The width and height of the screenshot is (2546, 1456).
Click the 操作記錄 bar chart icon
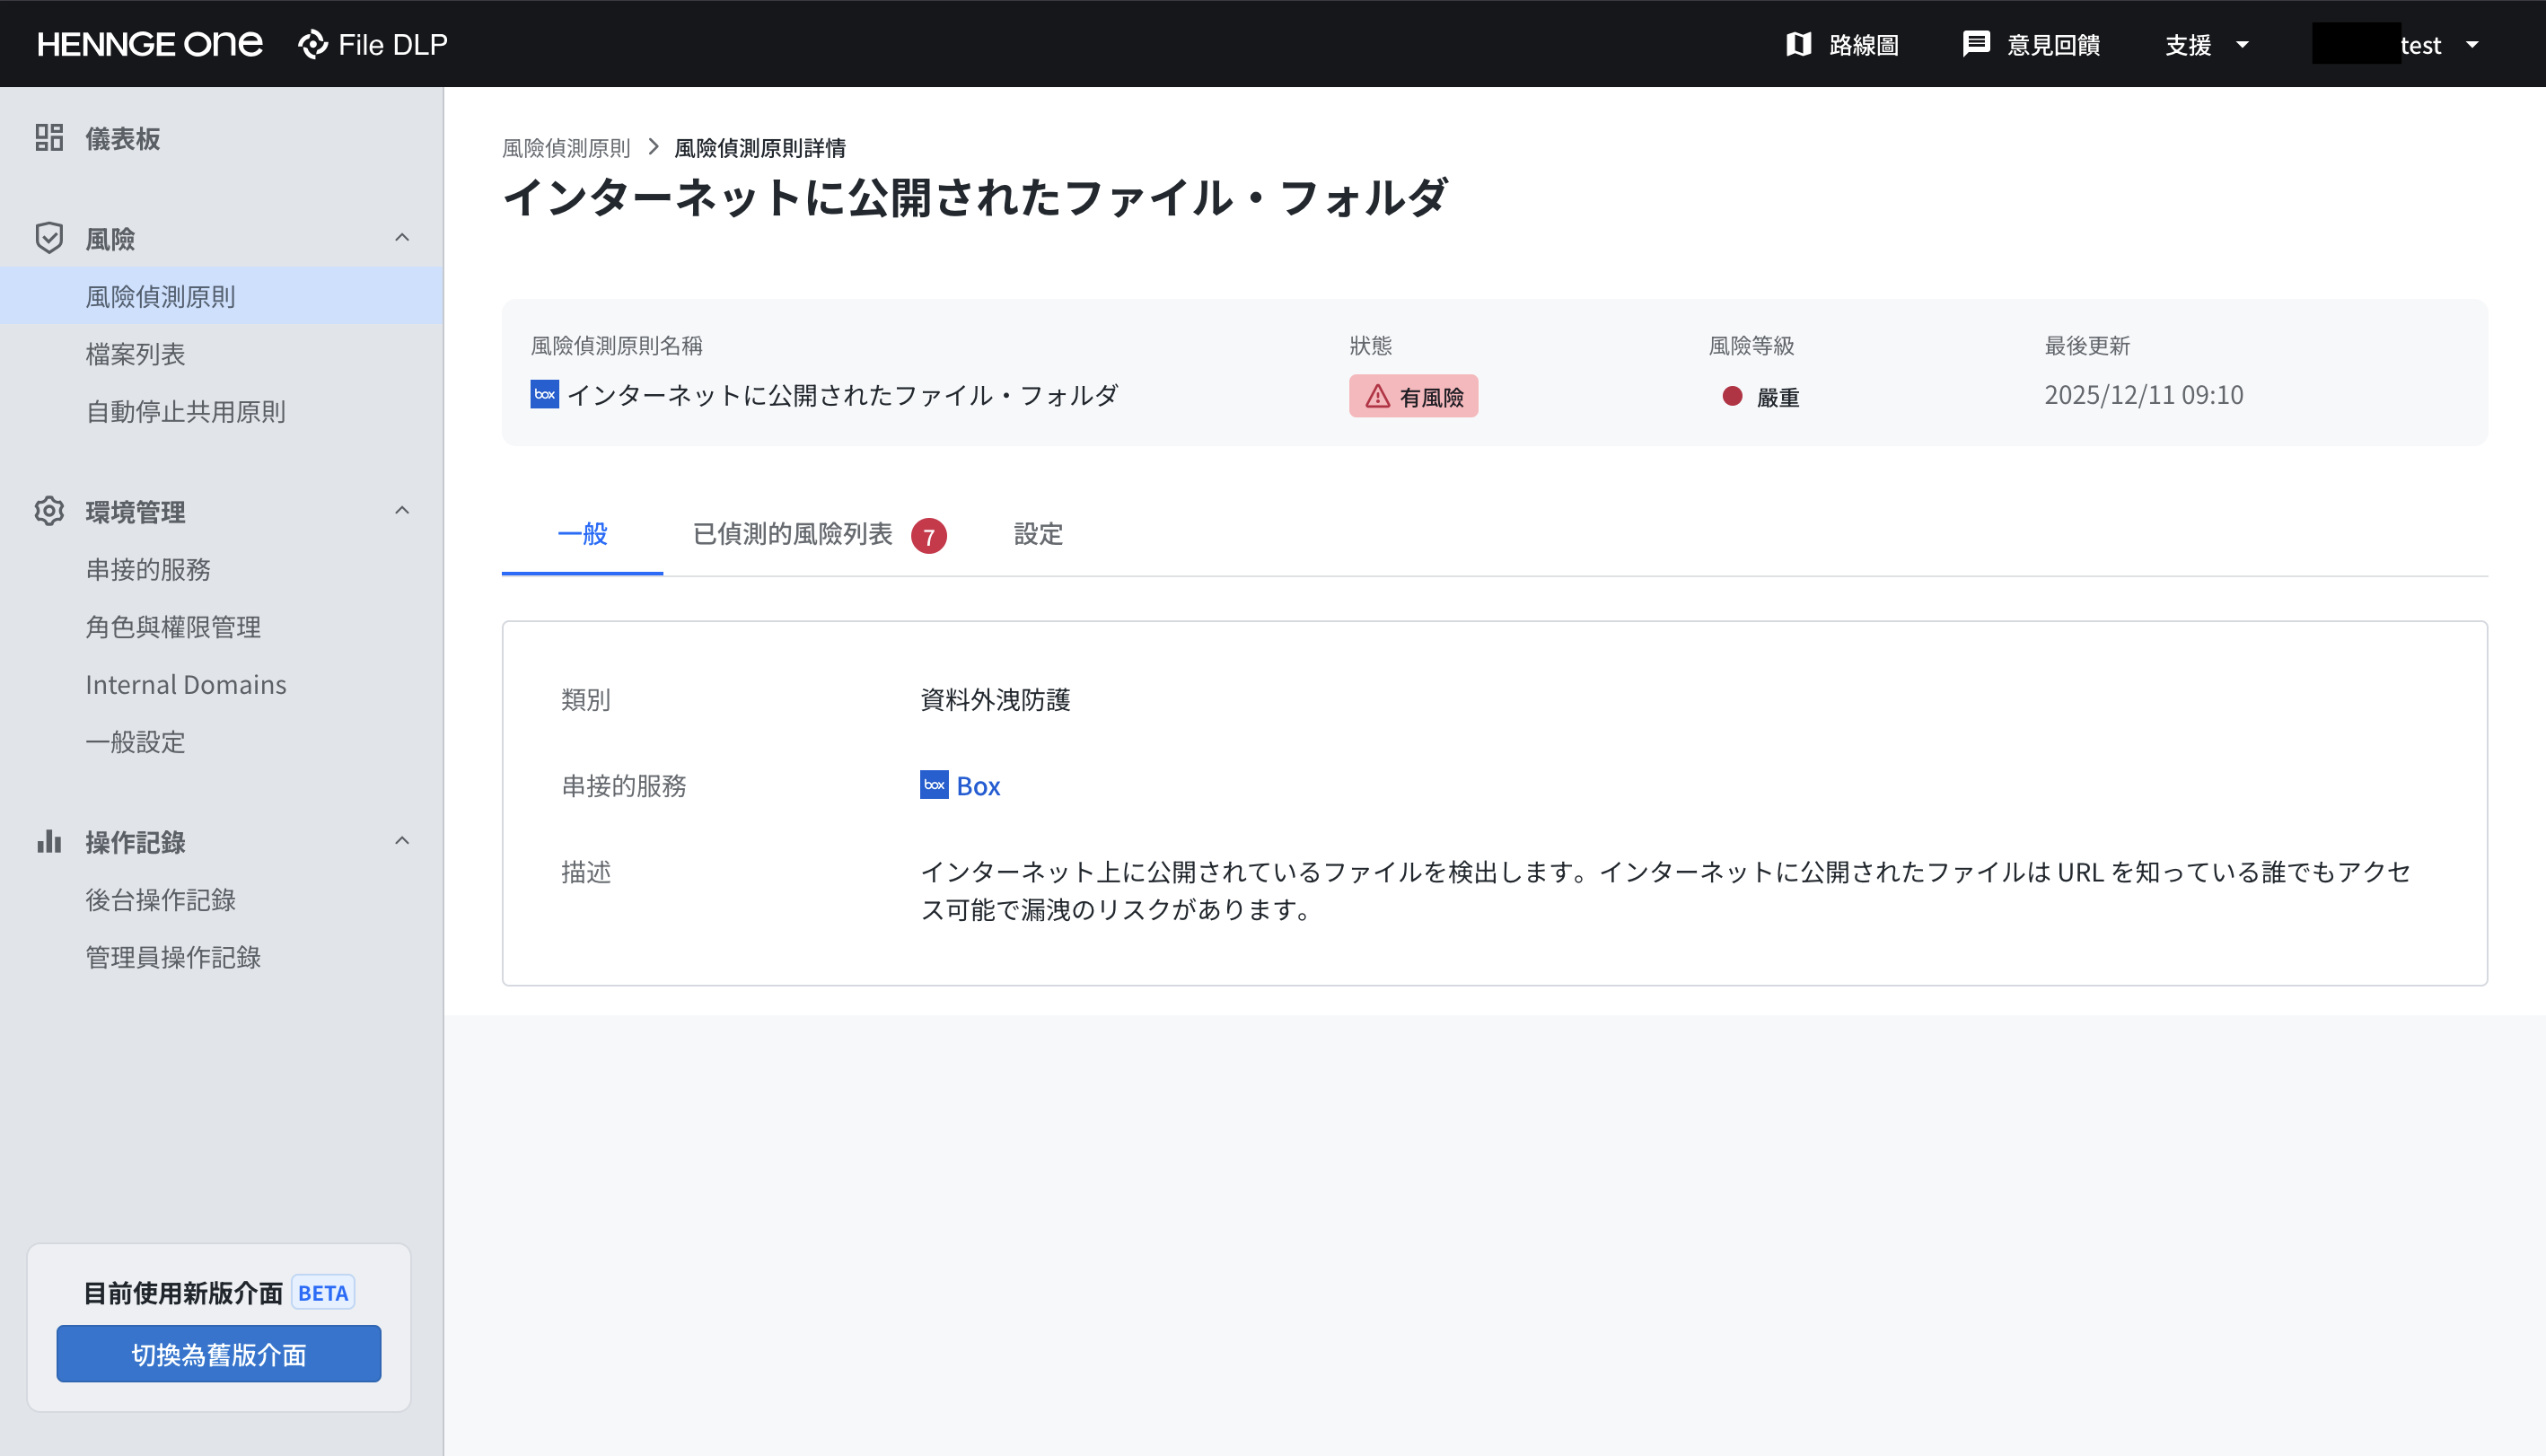(x=49, y=841)
